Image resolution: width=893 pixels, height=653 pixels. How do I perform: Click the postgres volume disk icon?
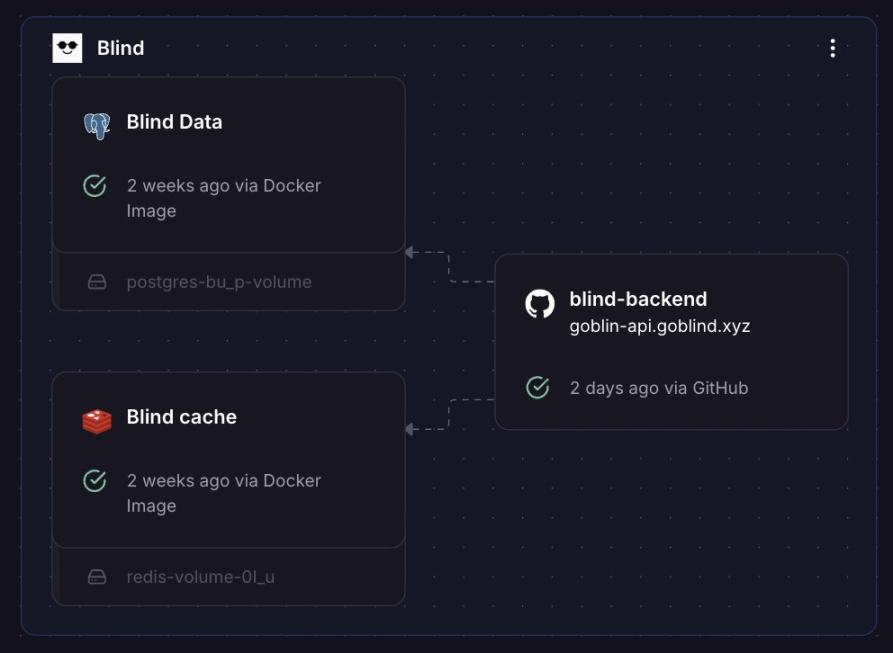click(x=97, y=282)
